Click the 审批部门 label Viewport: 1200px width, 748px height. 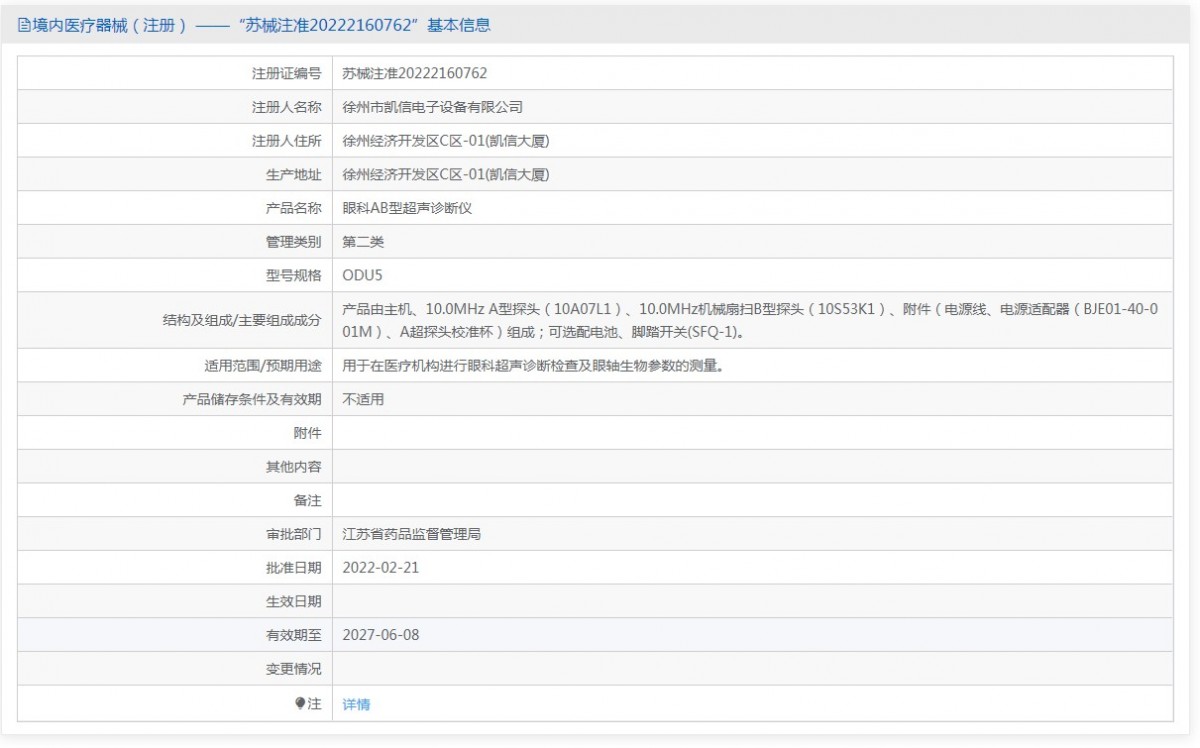click(294, 534)
